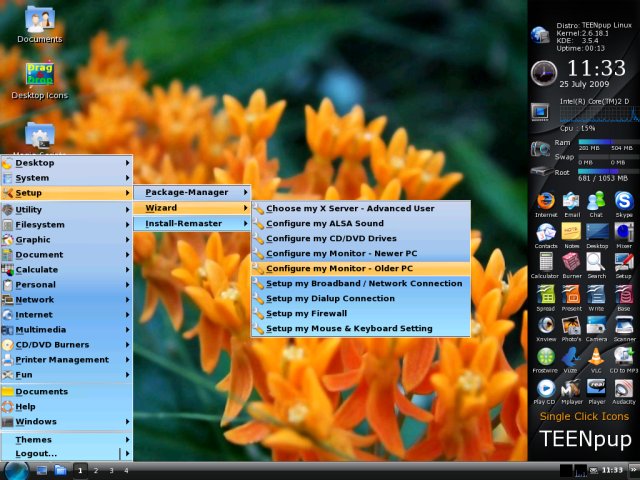Launch the Base database icon
This screenshot has height=480, width=640.
coord(624,295)
